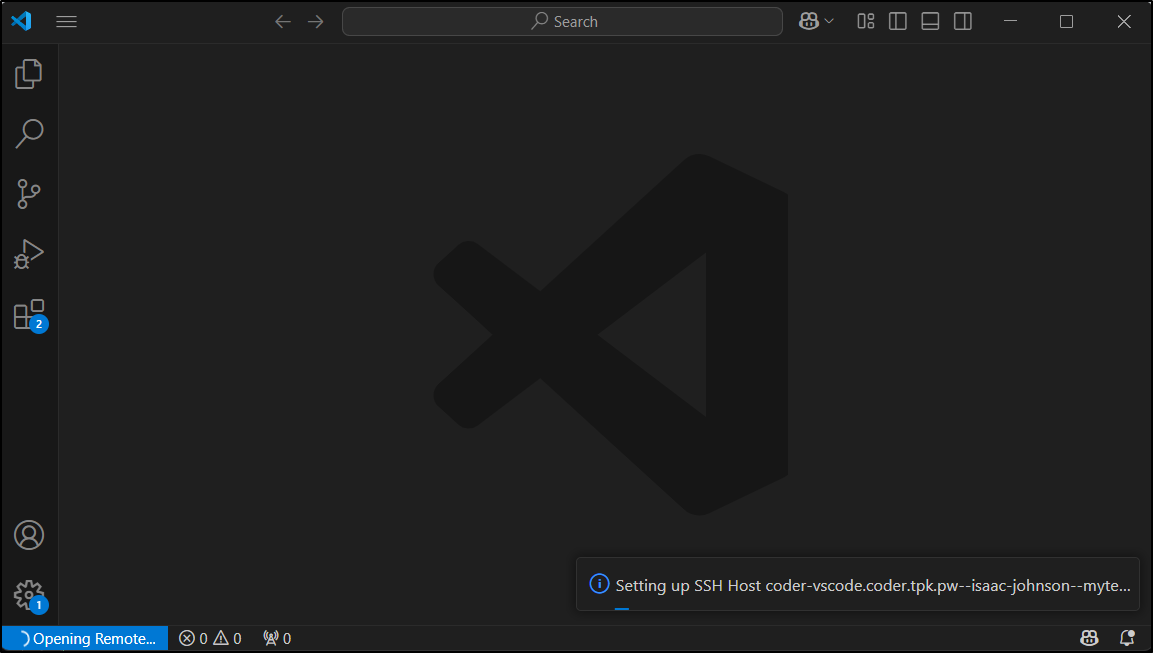Viewport: 1153px width, 653px height.
Task: Minimize the VS Code window
Action: point(1010,21)
